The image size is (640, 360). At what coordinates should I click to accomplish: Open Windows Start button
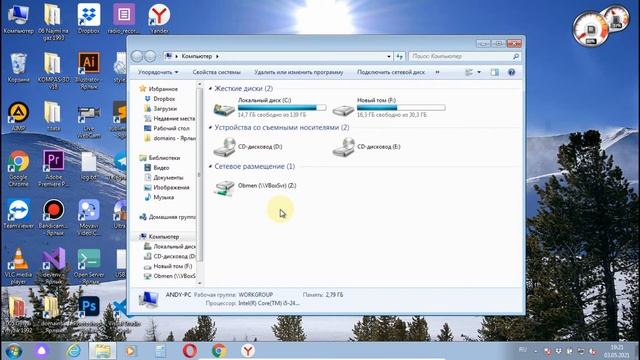click(14, 351)
